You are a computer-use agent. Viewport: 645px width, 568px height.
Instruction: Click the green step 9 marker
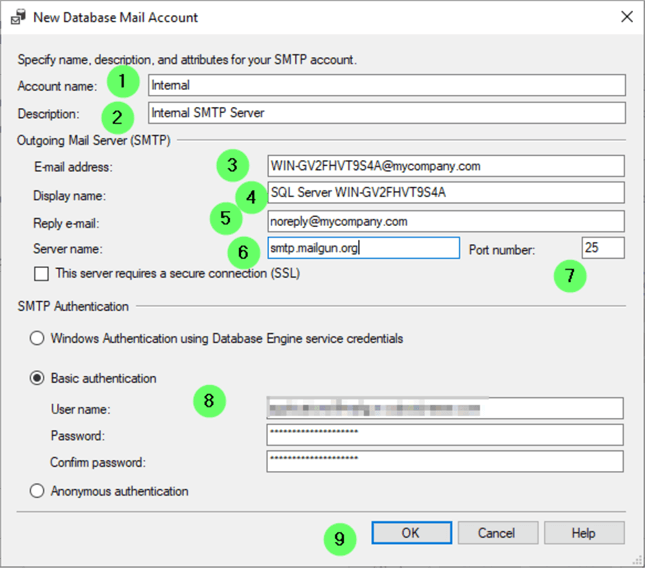pyautogui.click(x=340, y=539)
